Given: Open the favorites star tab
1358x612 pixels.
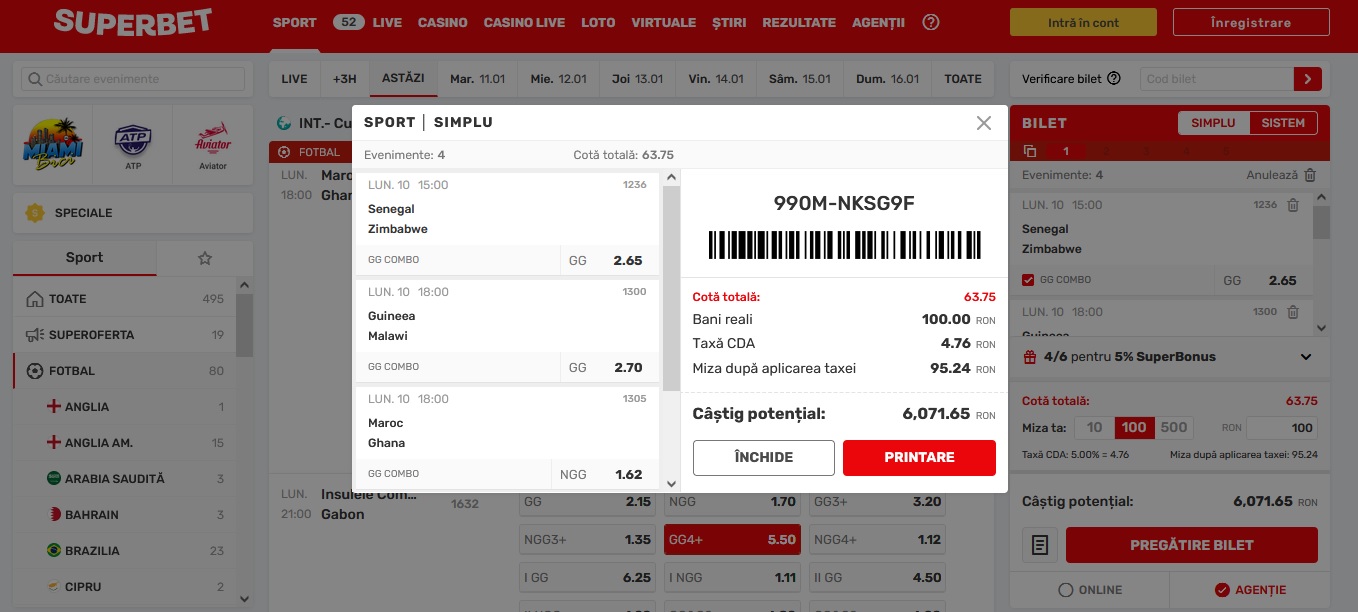Looking at the screenshot, I should (x=205, y=258).
